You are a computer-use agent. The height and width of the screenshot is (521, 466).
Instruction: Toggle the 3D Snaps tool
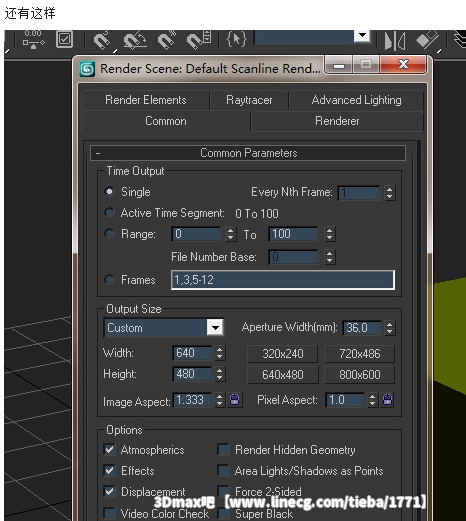coord(101,40)
